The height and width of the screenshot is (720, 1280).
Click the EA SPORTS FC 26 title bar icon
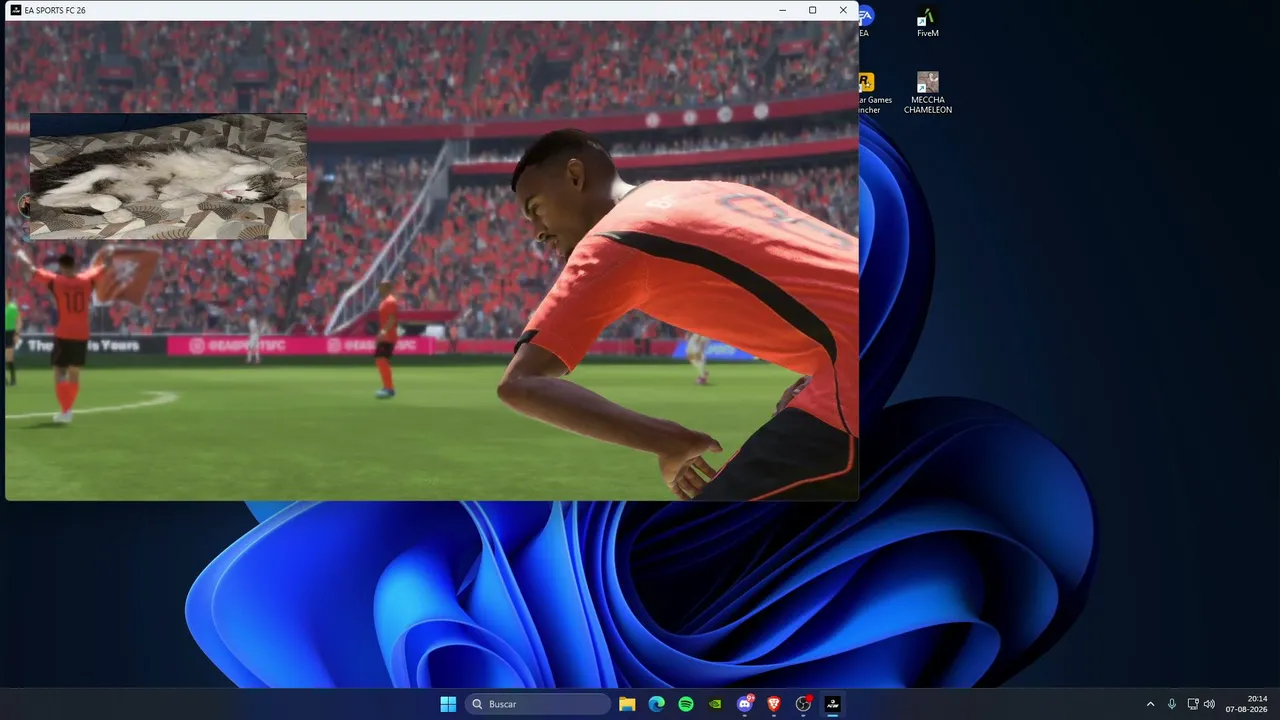[15, 10]
